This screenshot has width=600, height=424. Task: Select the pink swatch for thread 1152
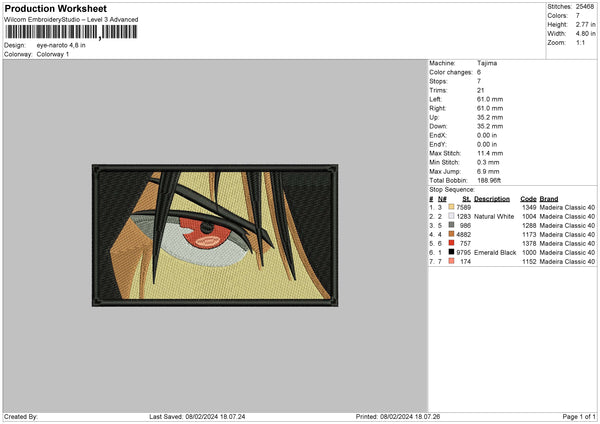point(451,261)
